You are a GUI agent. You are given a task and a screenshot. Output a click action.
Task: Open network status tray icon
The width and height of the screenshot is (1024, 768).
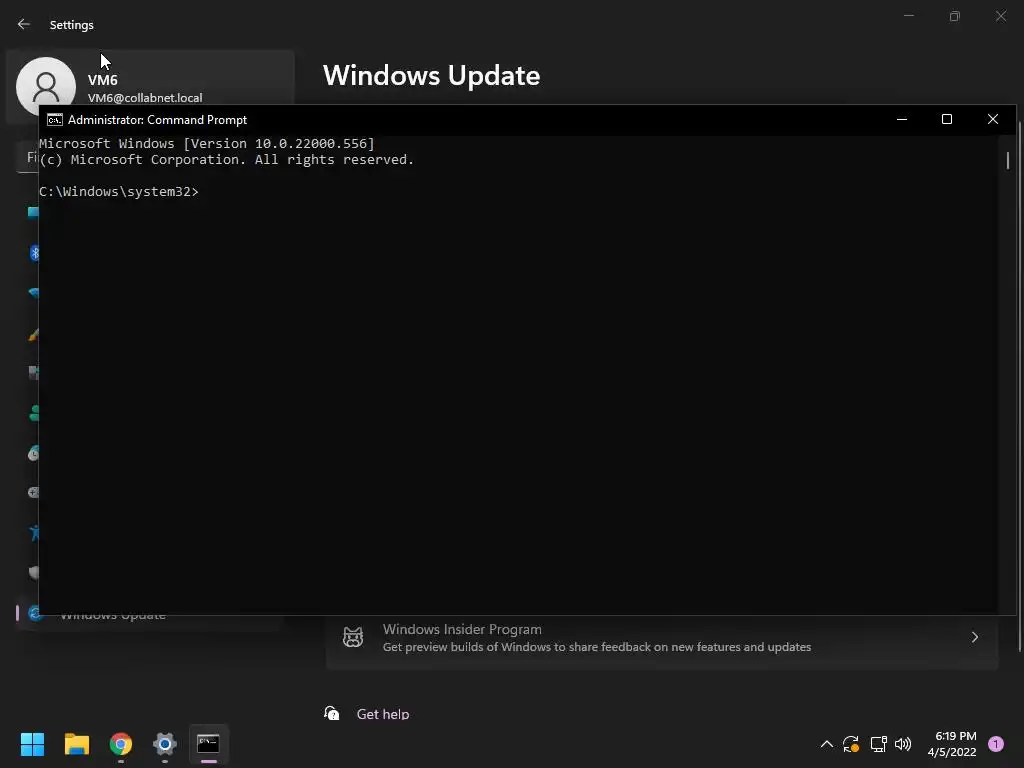pos(878,744)
